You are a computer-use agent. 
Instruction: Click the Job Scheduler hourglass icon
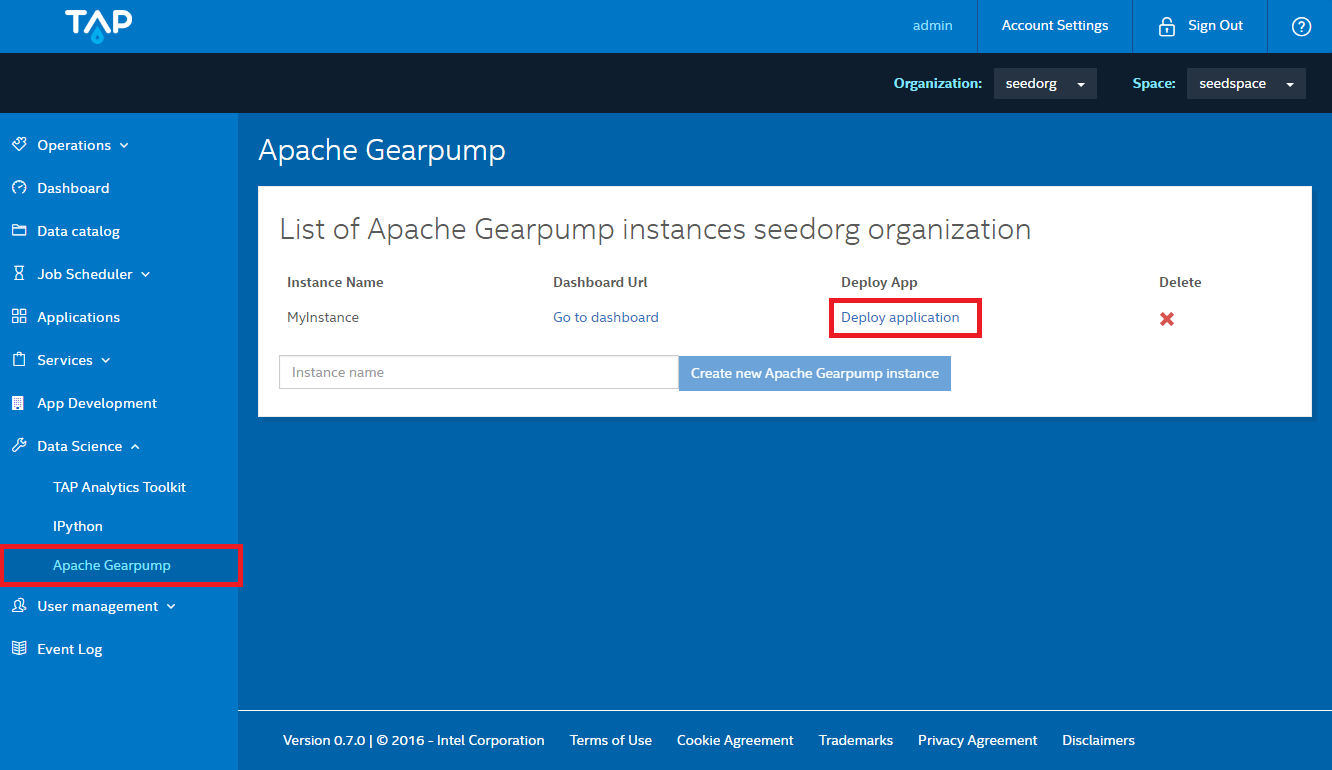tap(19, 274)
